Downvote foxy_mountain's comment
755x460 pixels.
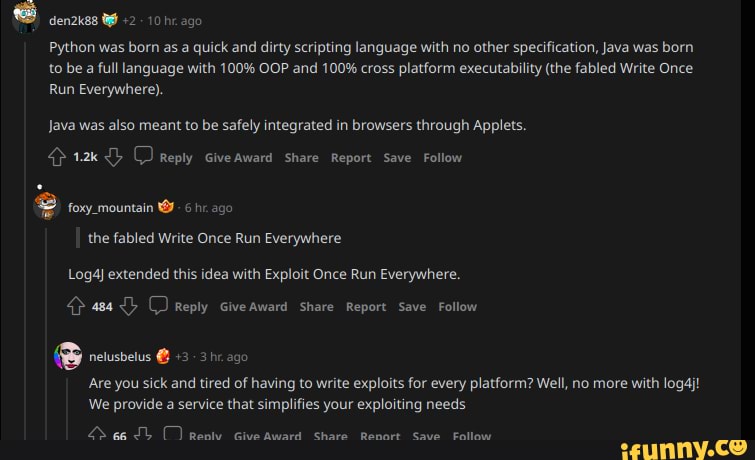click(x=129, y=306)
